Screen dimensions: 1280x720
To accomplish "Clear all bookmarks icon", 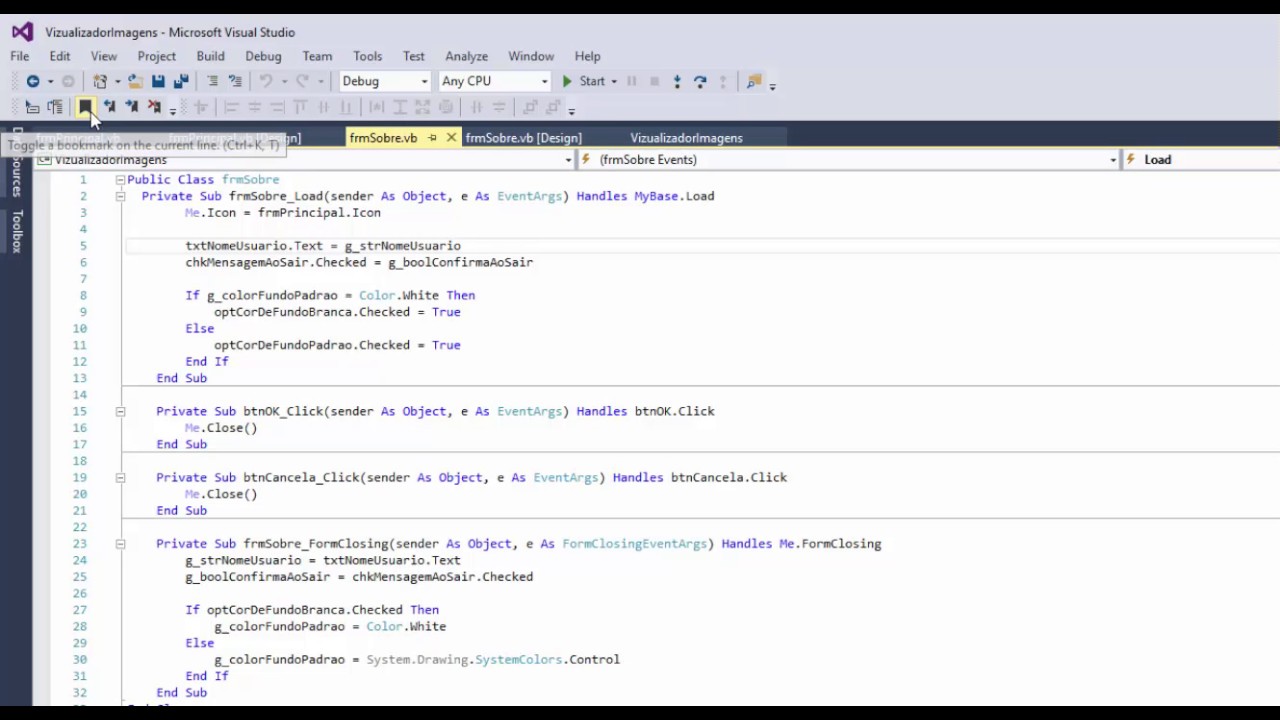I will click(x=154, y=107).
